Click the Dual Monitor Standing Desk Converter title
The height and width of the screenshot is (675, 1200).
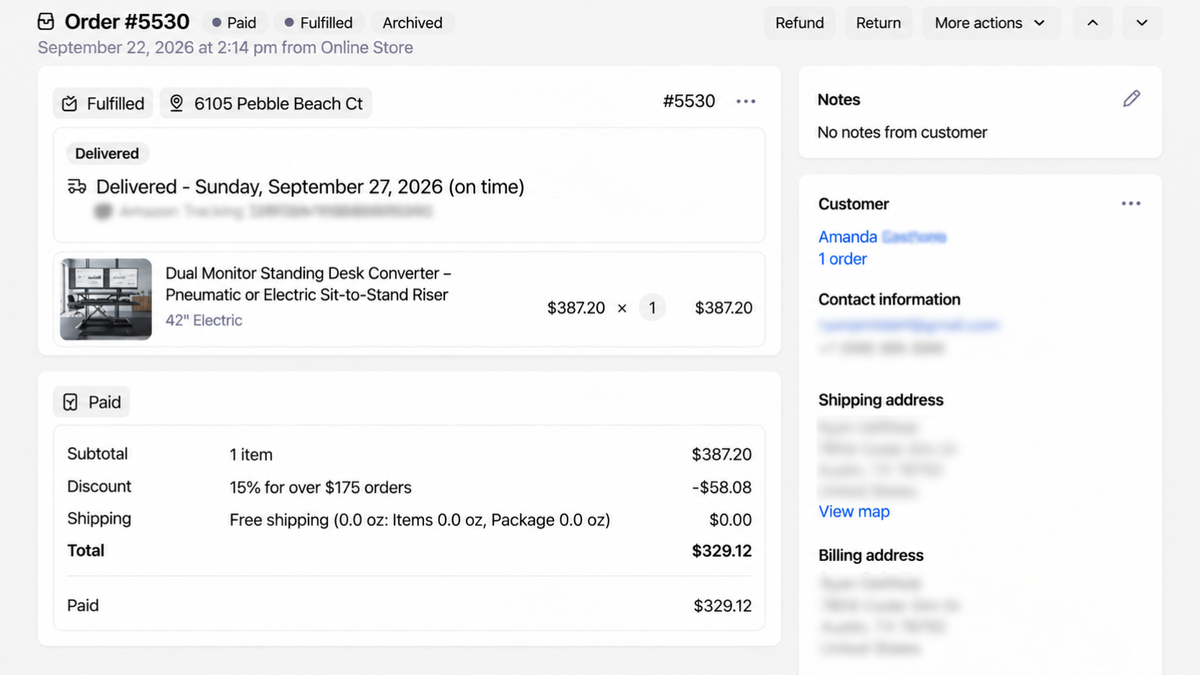point(308,284)
